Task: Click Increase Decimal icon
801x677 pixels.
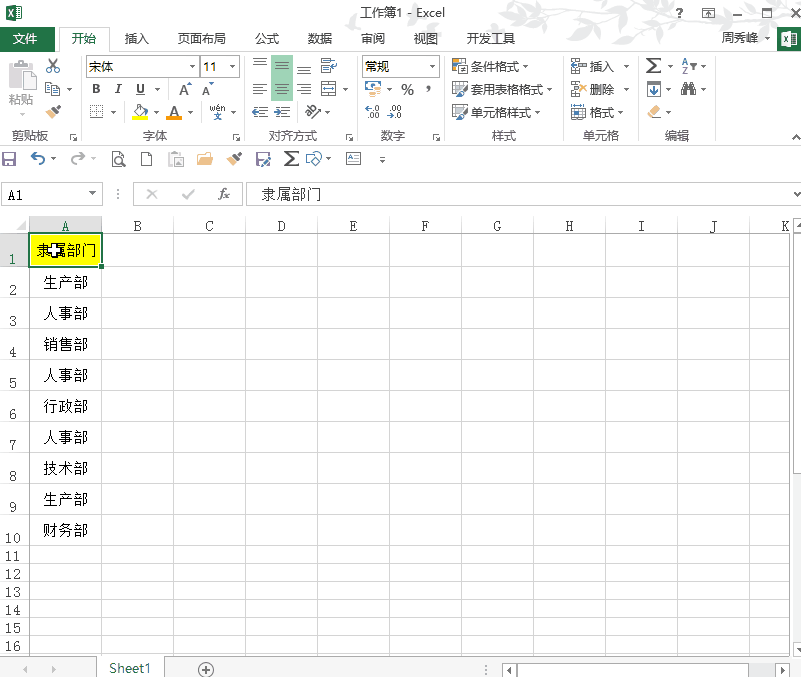Action: (x=372, y=111)
